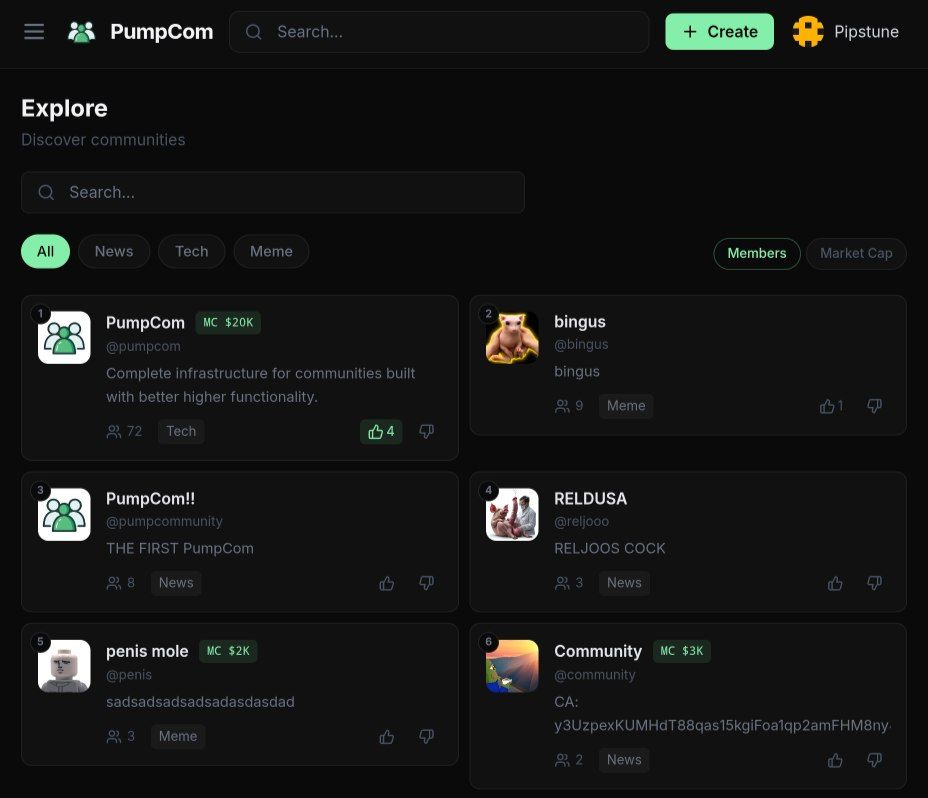The width and height of the screenshot is (928, 798).
Task: Dislike the PumpCom!! community
Action: coord(426,583)
